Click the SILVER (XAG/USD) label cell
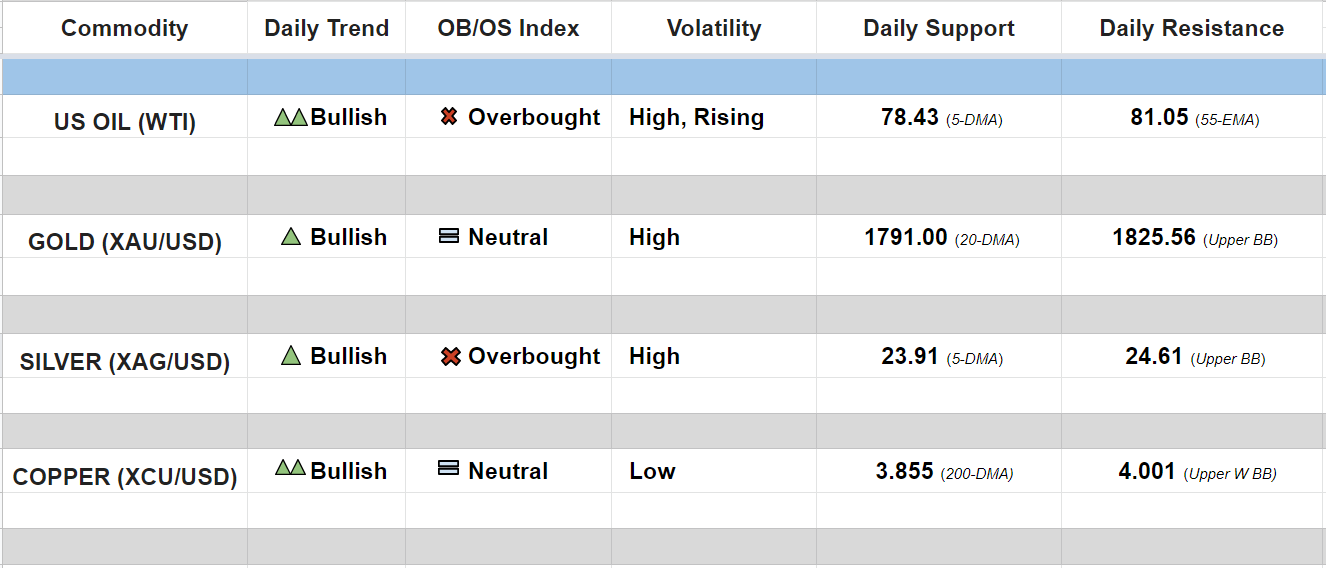The height and width of the screenshot is (568, 1326). click(125, 362)
